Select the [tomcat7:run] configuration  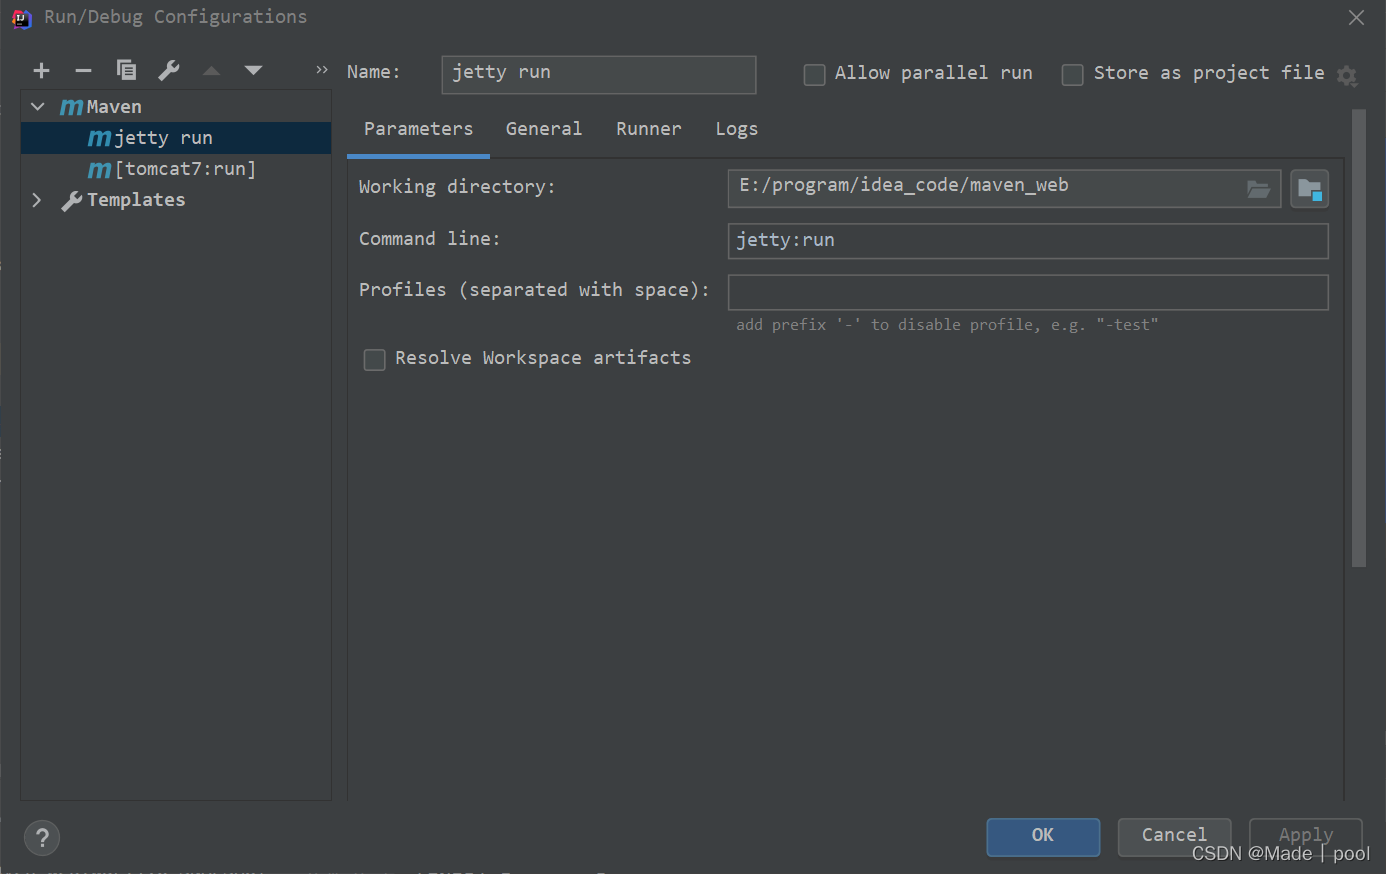click(x=176, y=169)
